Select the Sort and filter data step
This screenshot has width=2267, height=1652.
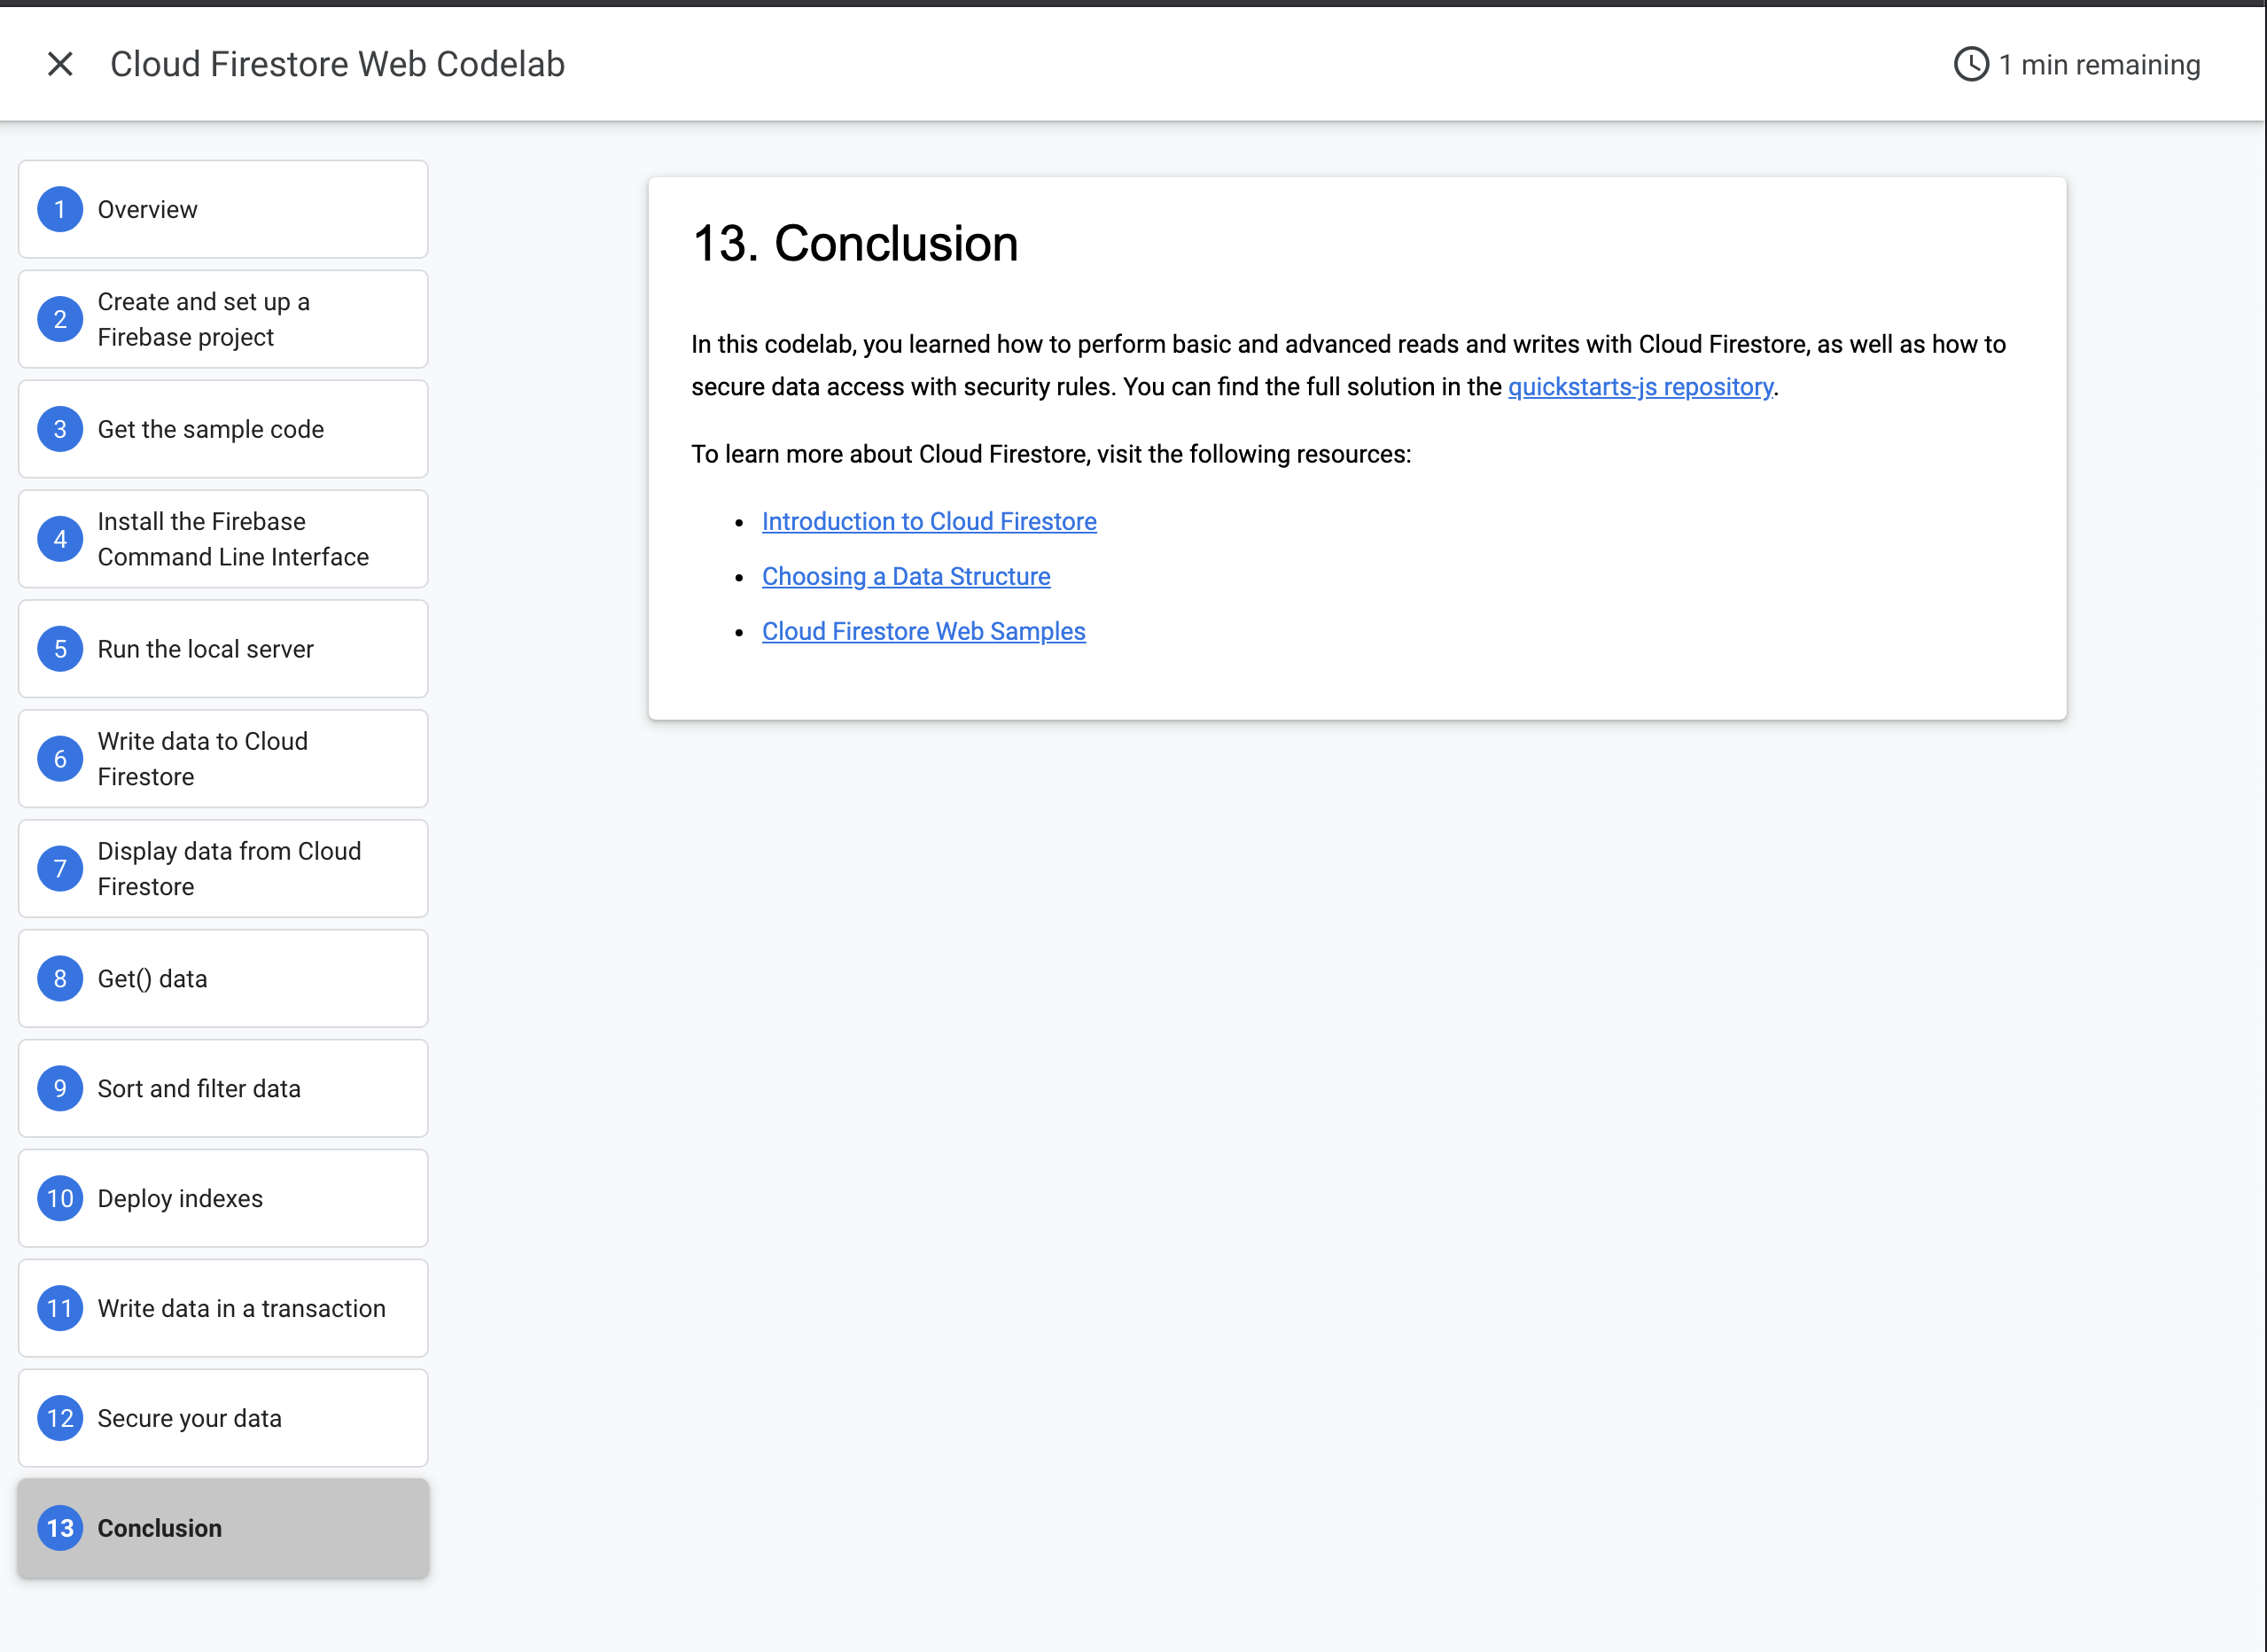tap(199, 1088)
